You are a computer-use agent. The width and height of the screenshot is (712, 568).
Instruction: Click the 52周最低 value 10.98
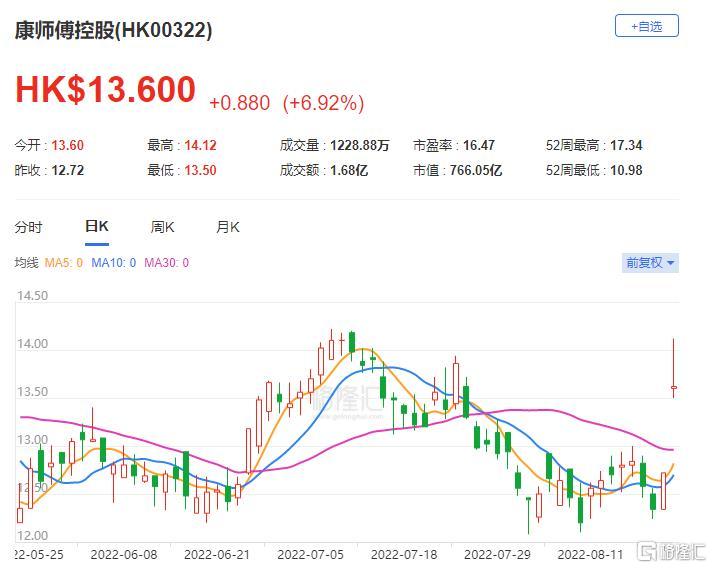pyautogui.click(x=626, y=170)
